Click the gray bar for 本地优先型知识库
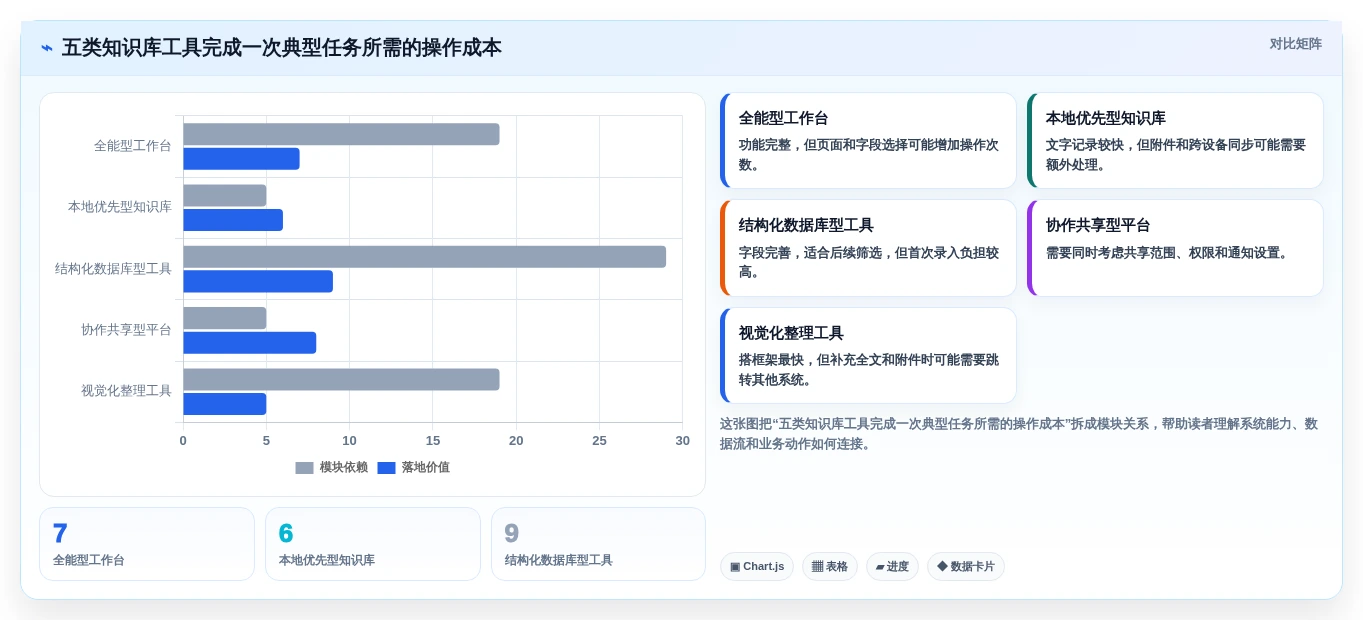 [x=225, y=195]
